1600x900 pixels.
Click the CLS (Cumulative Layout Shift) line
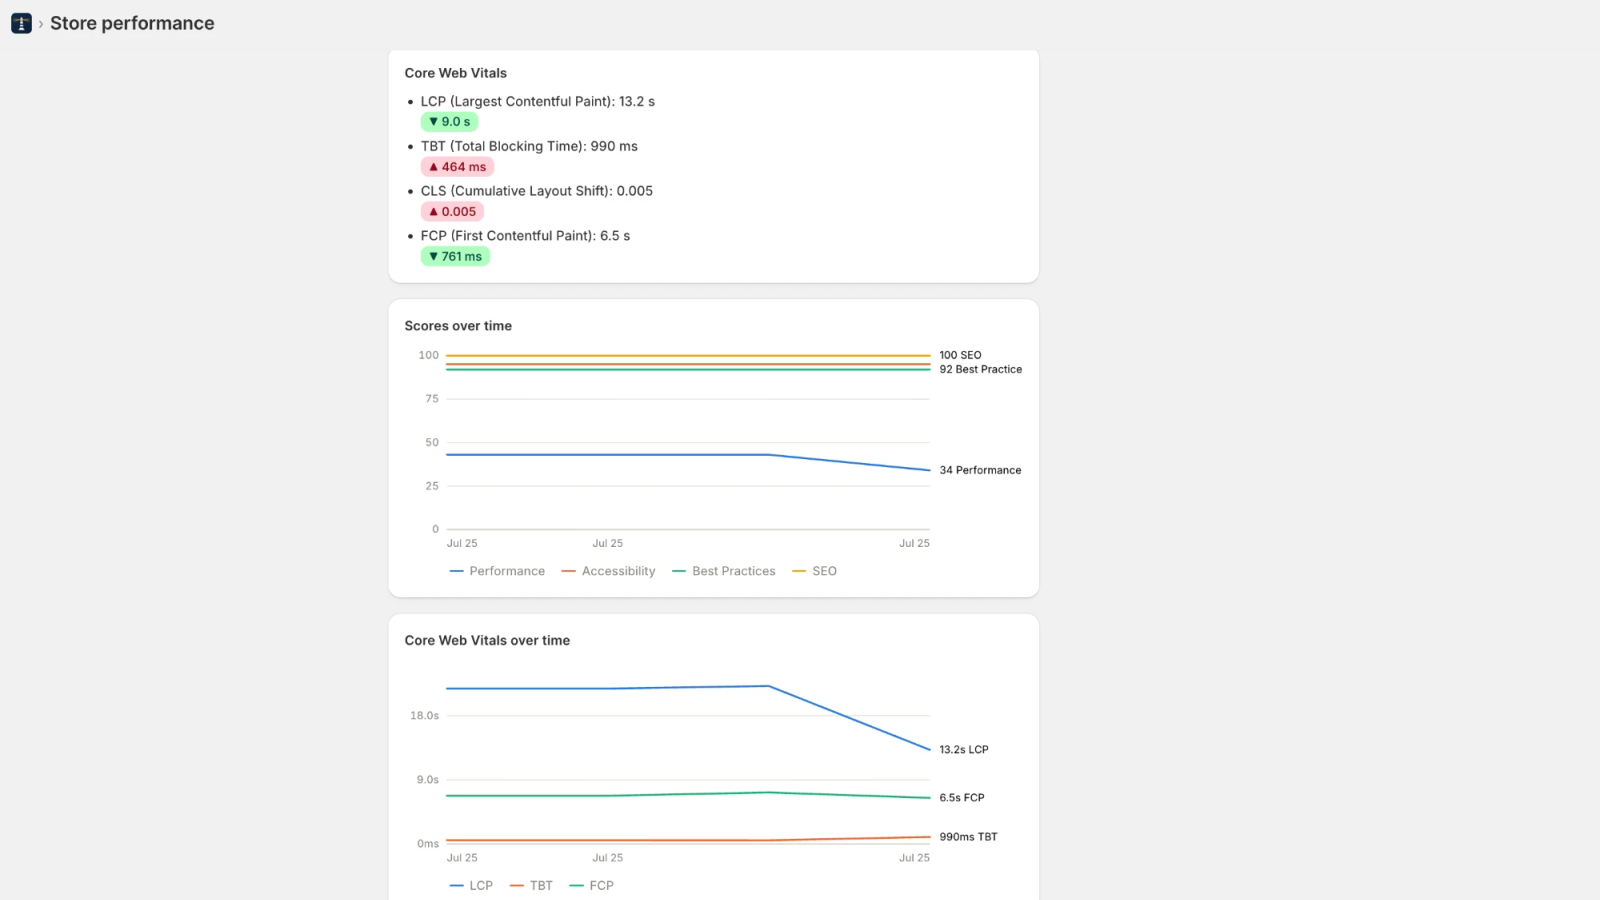point(537,191)
